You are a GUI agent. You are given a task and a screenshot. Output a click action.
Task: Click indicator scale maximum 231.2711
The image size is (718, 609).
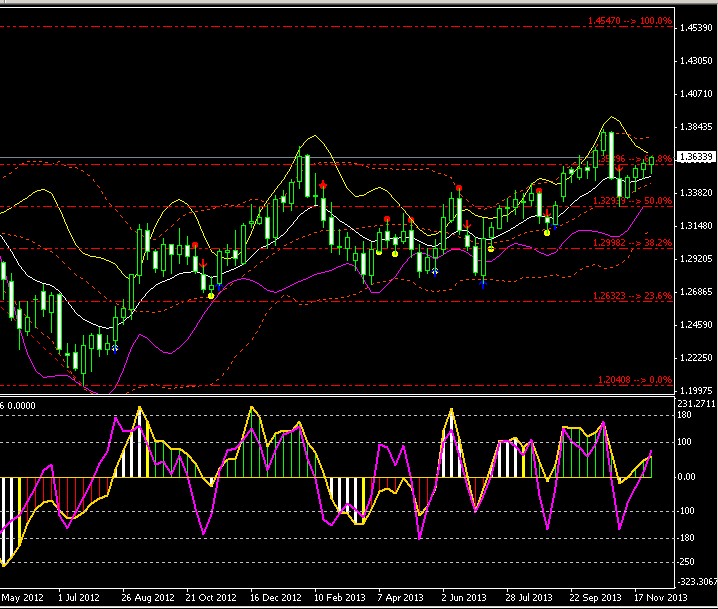[x=696, y=403]
